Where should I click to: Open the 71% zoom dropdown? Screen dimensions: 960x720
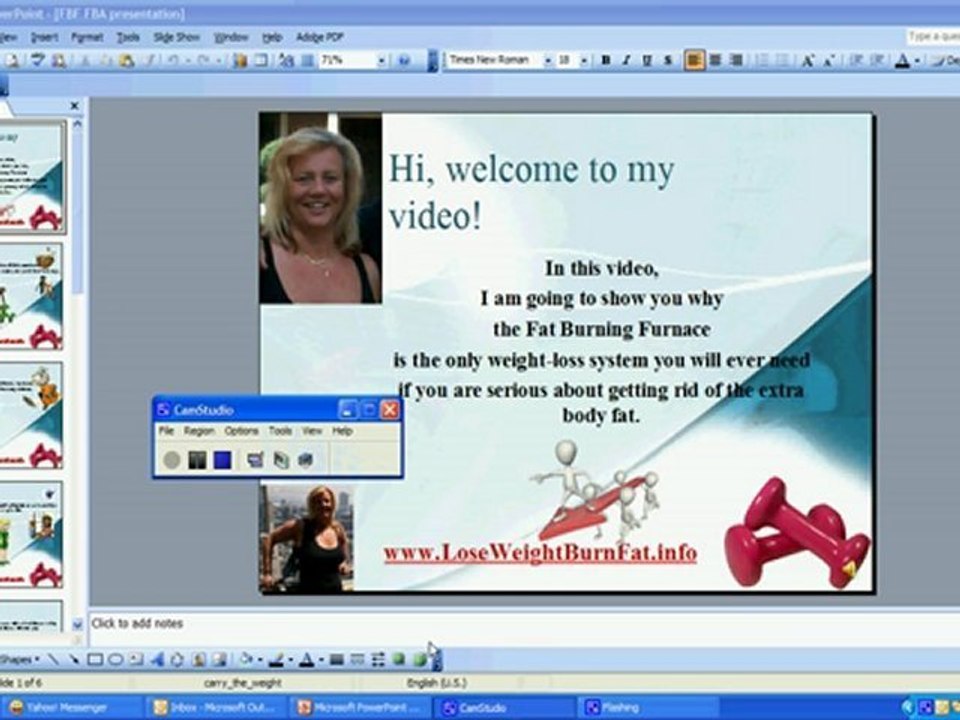click(381, 60)
